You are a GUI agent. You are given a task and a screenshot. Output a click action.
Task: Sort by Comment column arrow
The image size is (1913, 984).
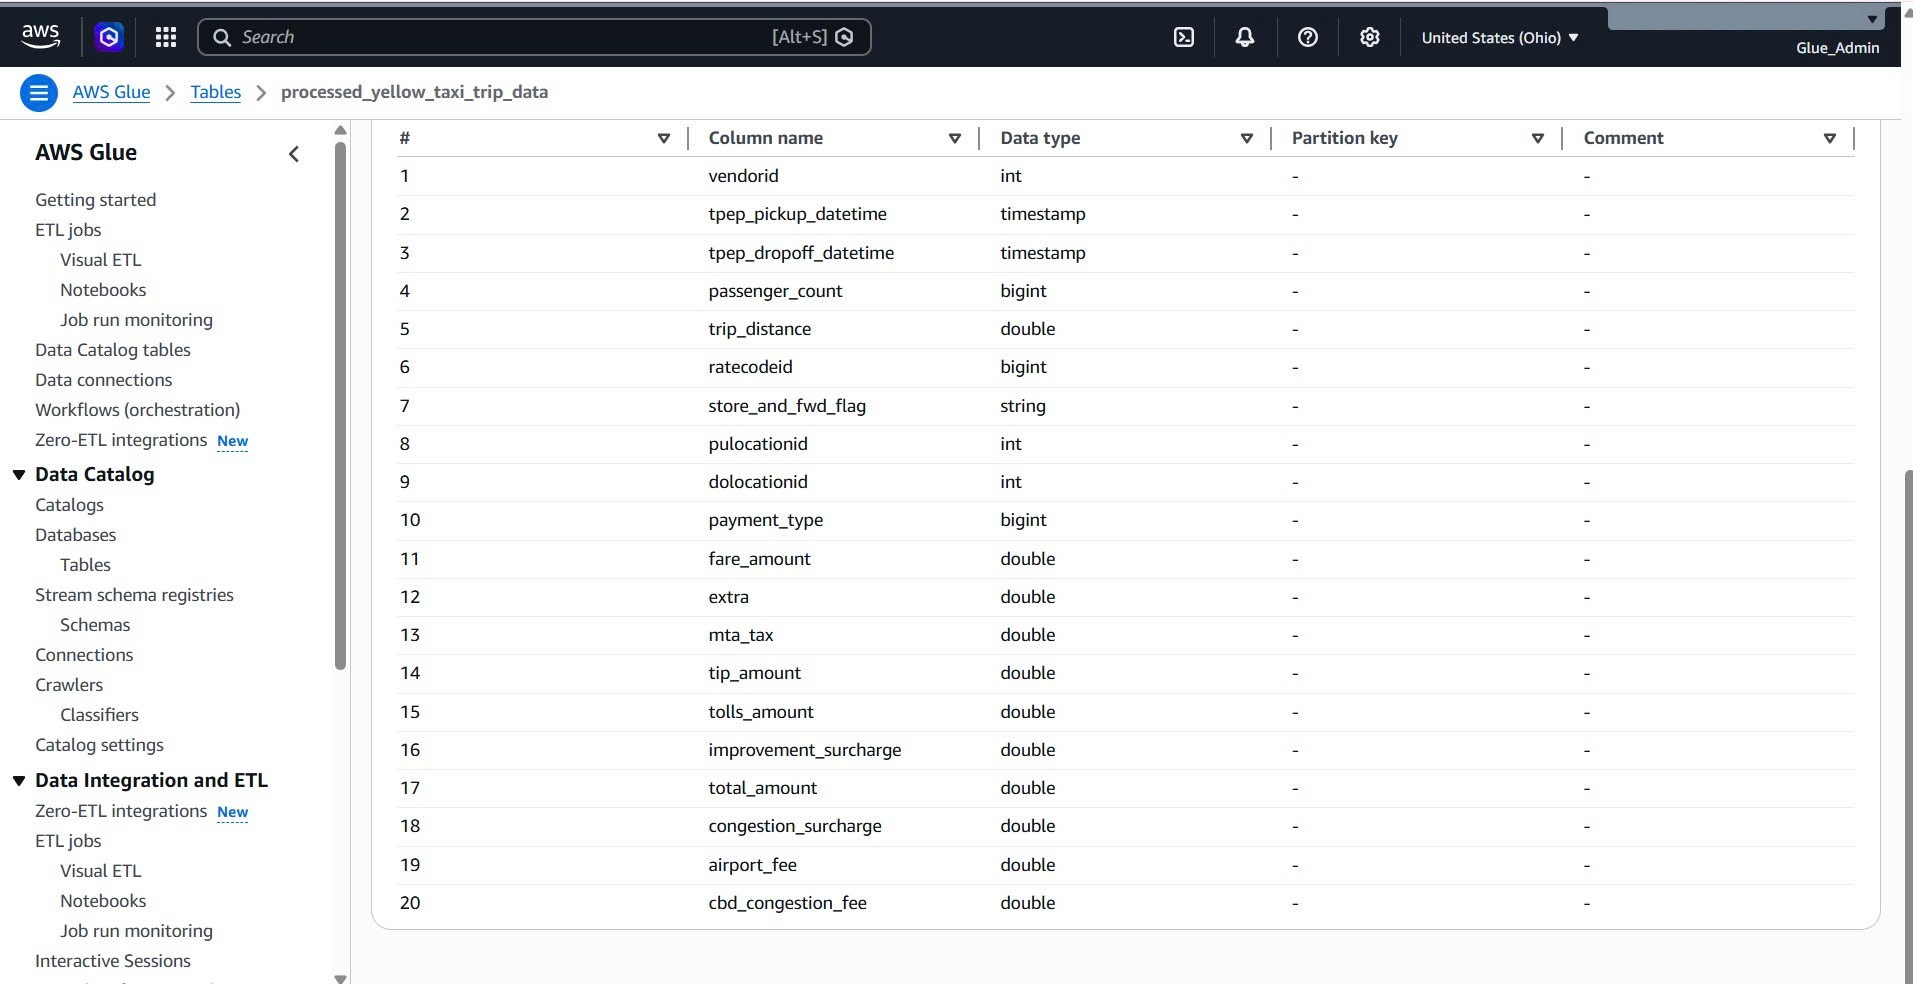(1830, 138)
